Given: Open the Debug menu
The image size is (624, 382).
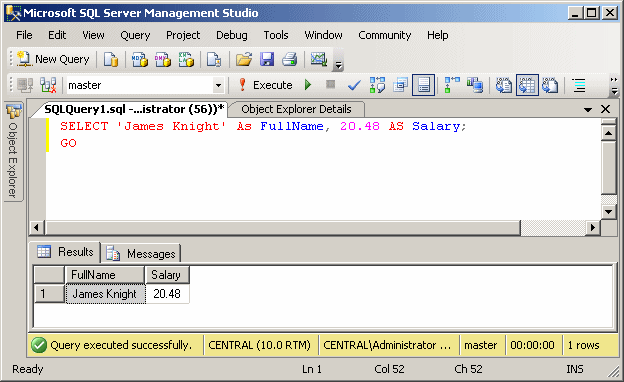Looking at the screenshot, I should pyautogui.click(x=232, y=35).
